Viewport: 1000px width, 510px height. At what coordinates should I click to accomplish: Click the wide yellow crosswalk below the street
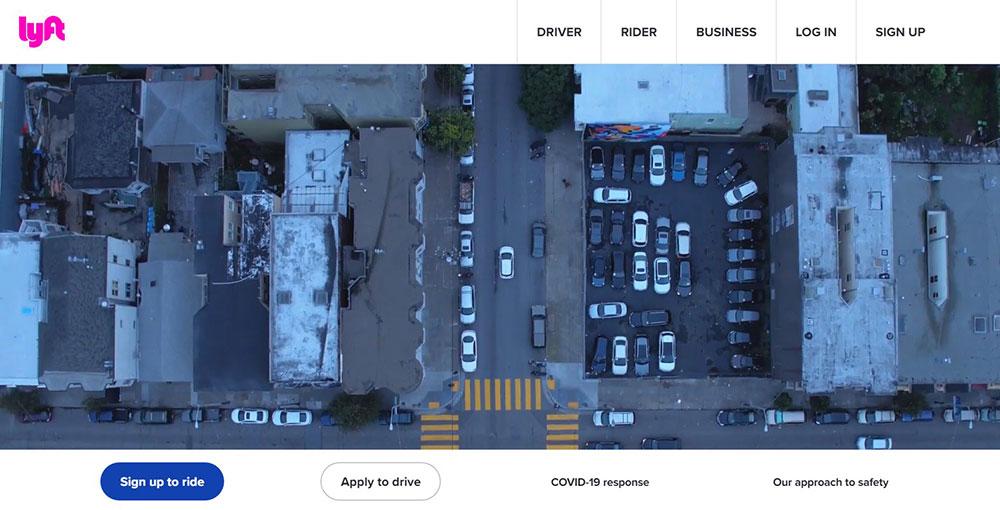pyautogui.click(x=504, y=395)
